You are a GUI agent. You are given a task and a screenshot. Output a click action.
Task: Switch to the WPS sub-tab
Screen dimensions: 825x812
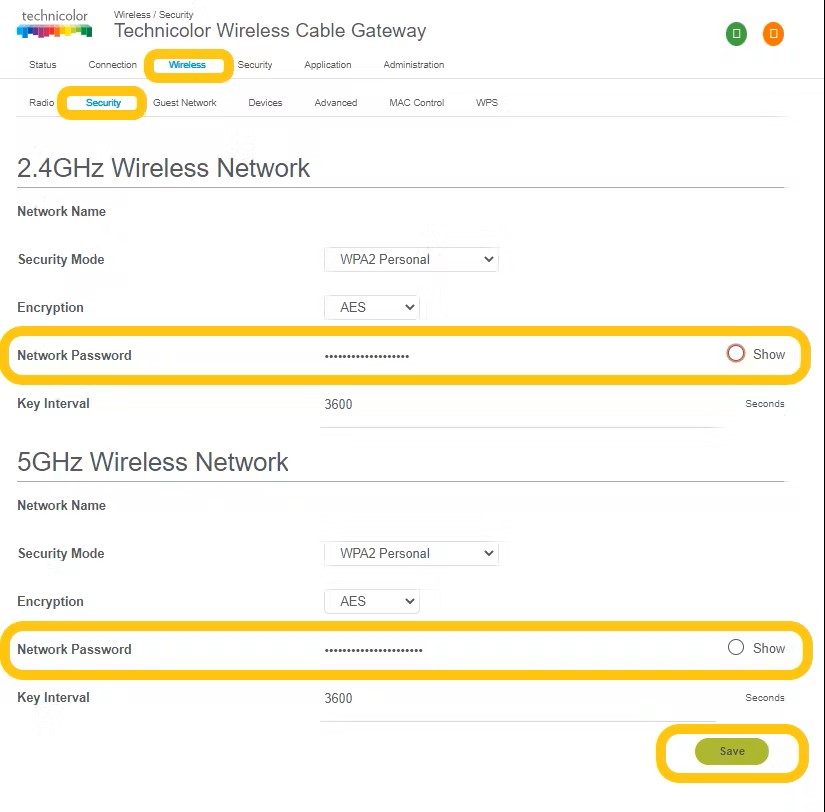pyautogui.click(x=487, y=103)
